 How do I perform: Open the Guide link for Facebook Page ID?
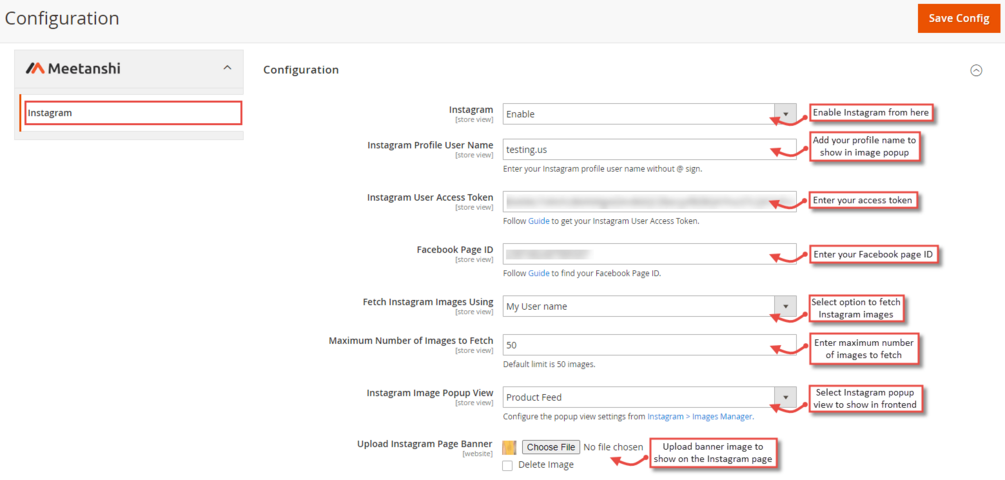(x=538, y=273)
